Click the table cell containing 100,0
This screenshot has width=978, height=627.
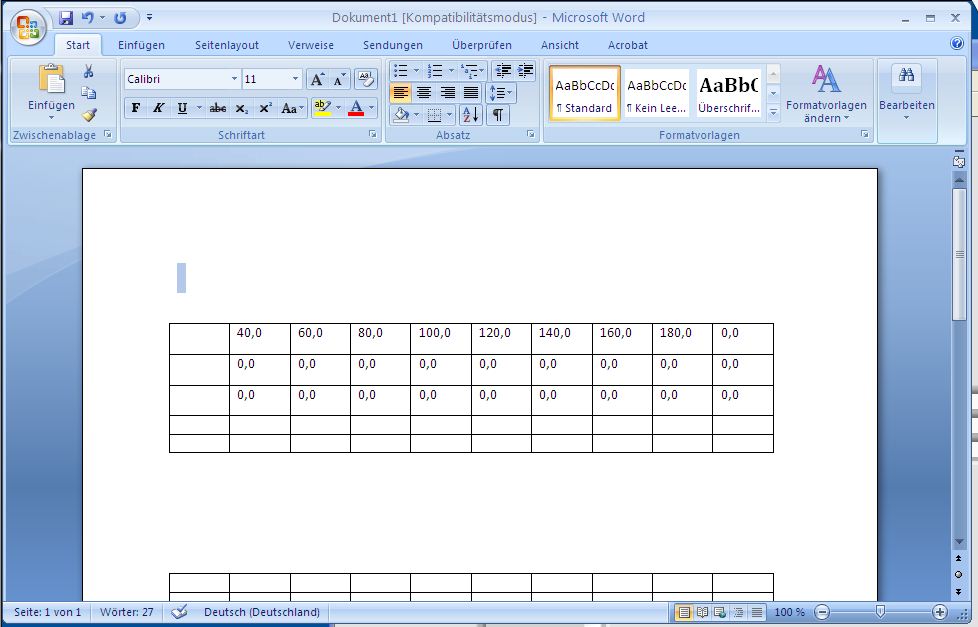click(440, 339)
